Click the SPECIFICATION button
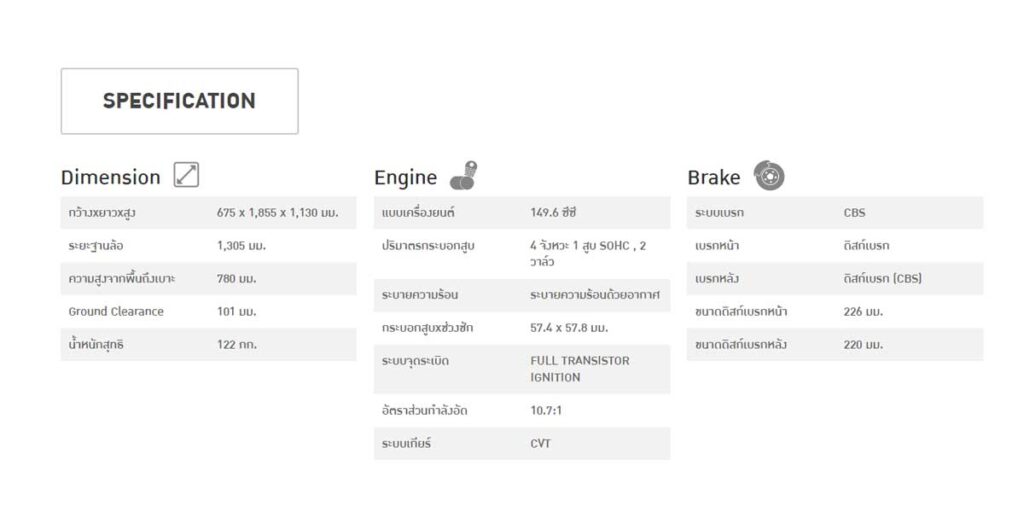The image size is (1024, 512). (179, 101)
